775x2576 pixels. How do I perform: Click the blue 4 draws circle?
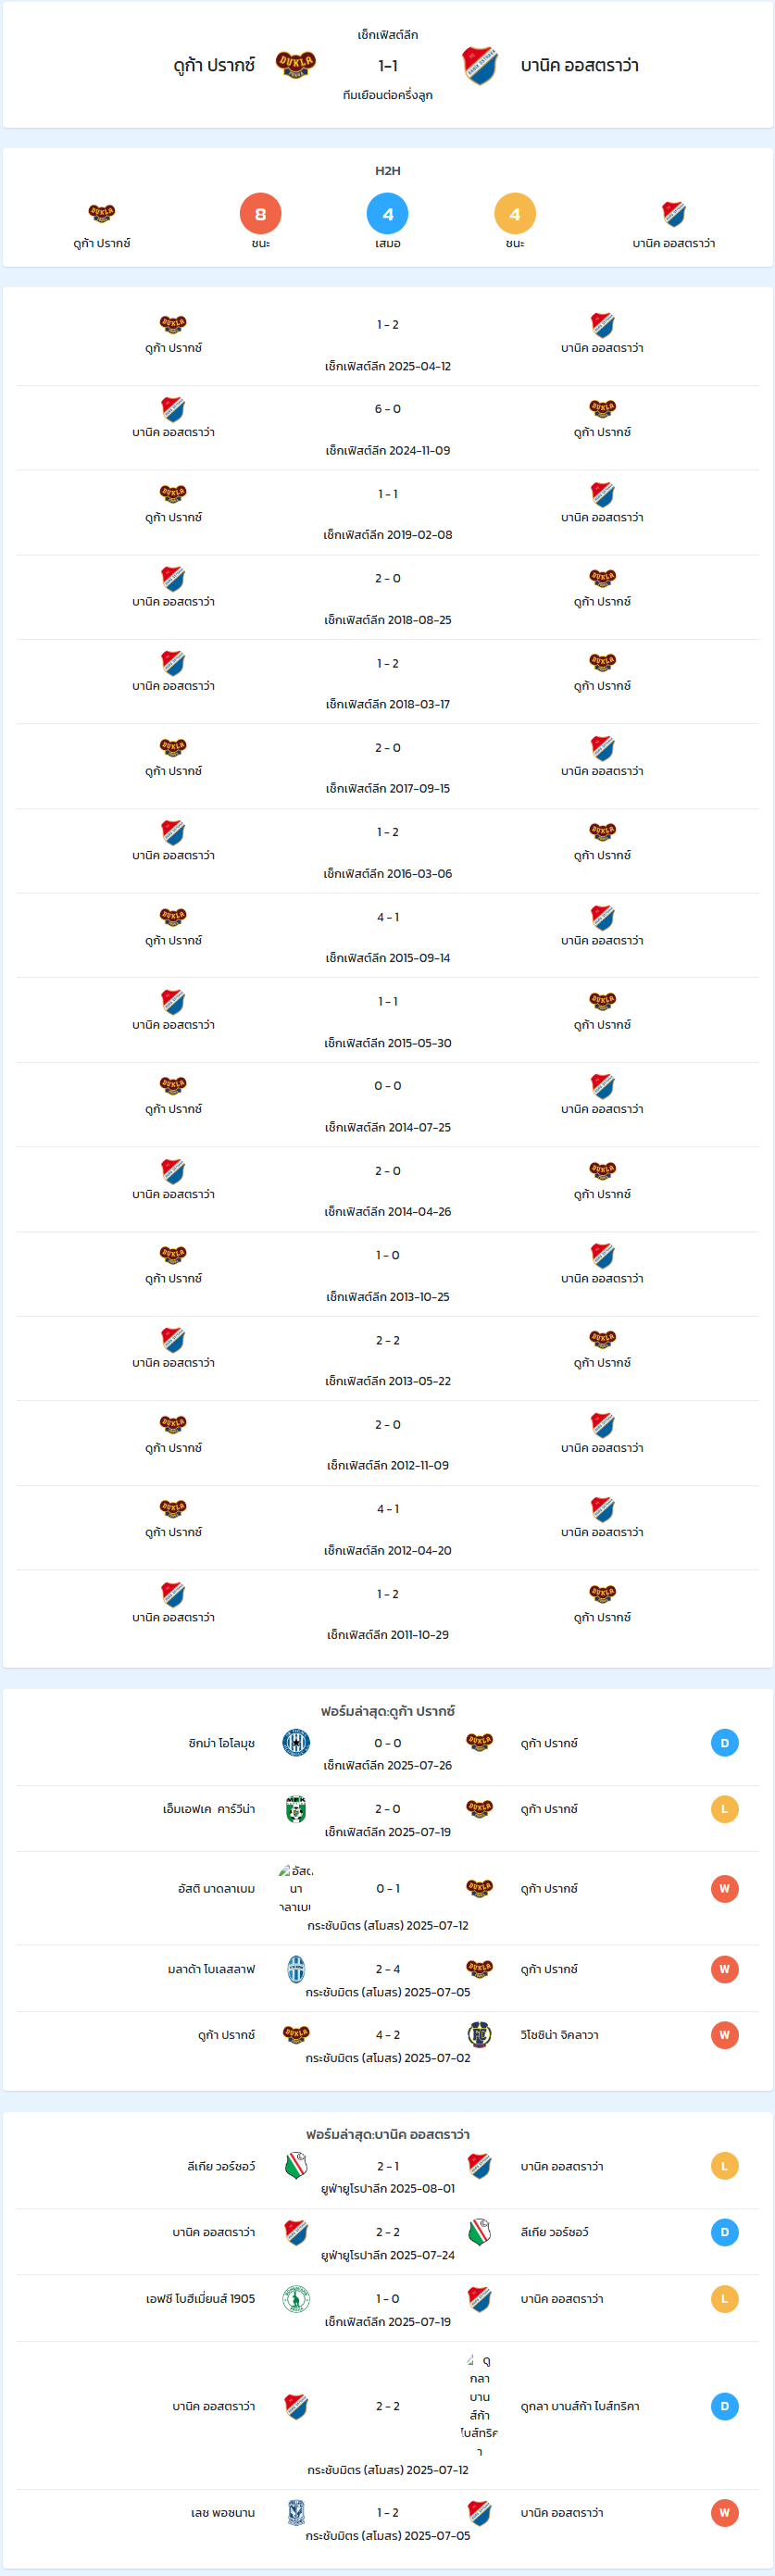click(x=388, y=214)
